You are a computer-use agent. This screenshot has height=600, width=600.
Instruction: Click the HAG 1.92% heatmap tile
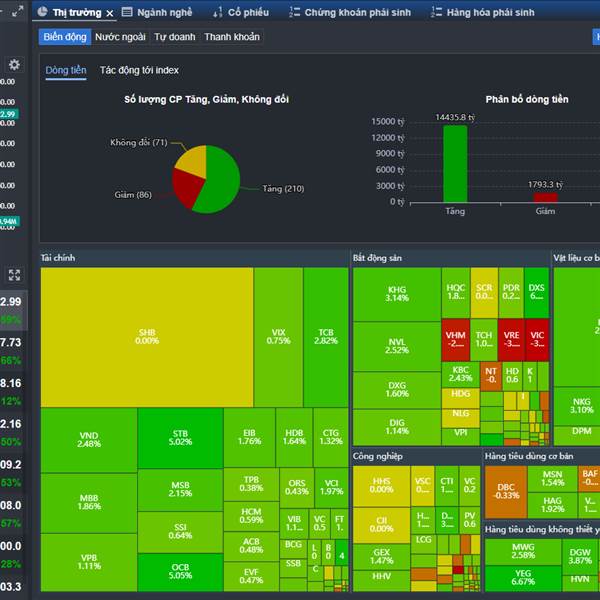click(x=553, y=505)
